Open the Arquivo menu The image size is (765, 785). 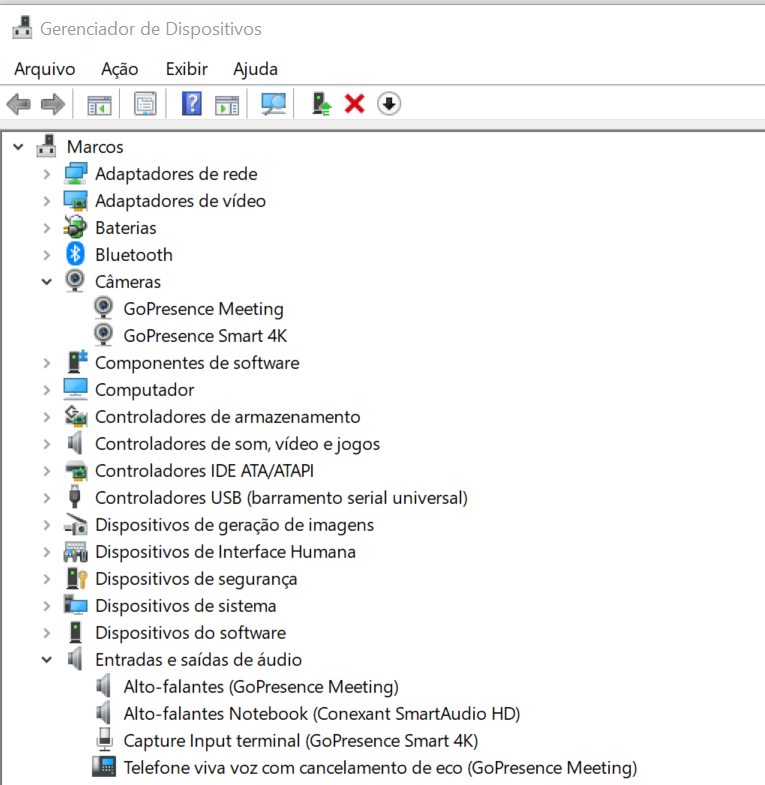pyautogui.click(x=45, y=69)
